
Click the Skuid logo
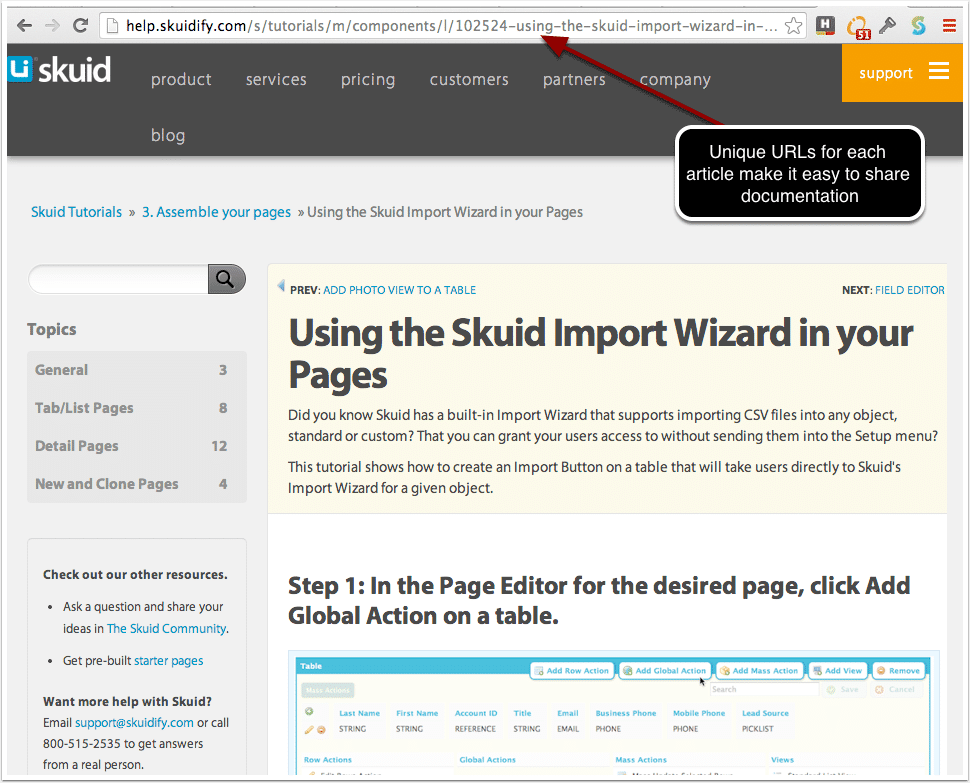coord(60,69)
